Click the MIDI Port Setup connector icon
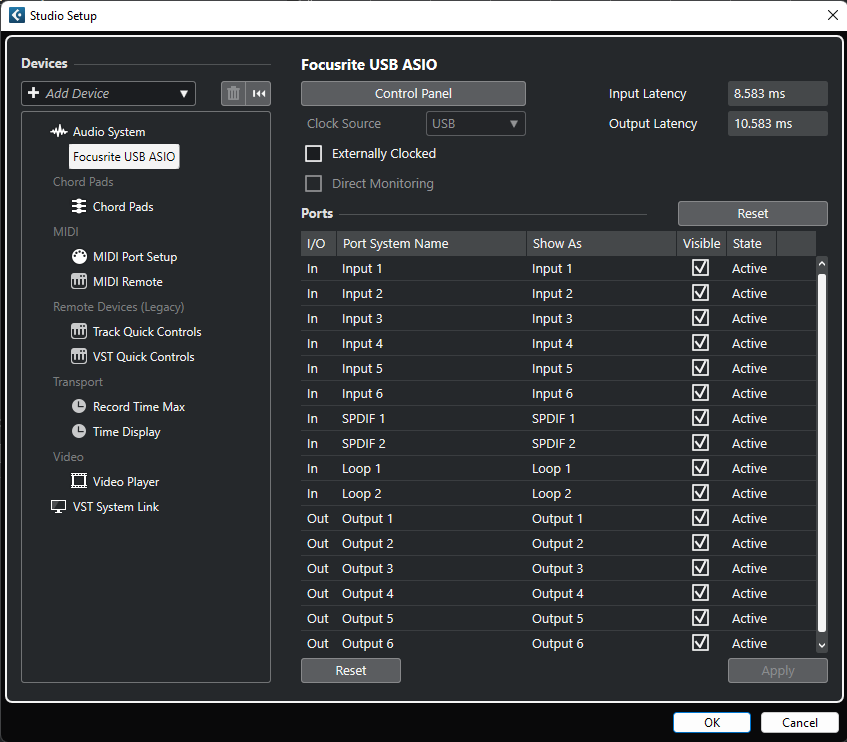Viewport: 847px width, 742px height. pyautogui.click(x=79, y=257)
